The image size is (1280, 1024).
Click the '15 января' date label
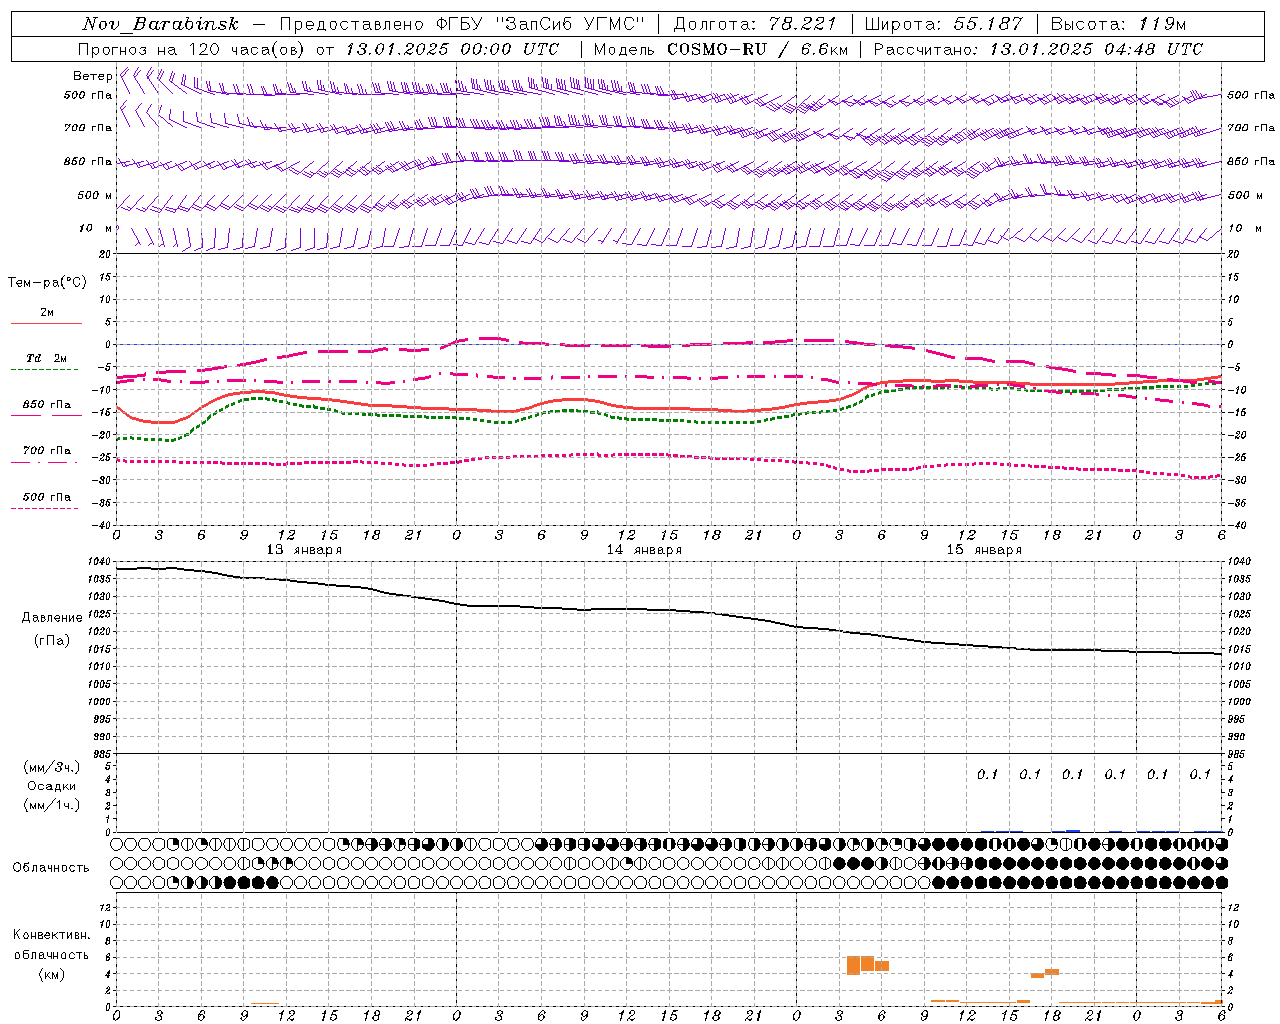pos(984,550)
